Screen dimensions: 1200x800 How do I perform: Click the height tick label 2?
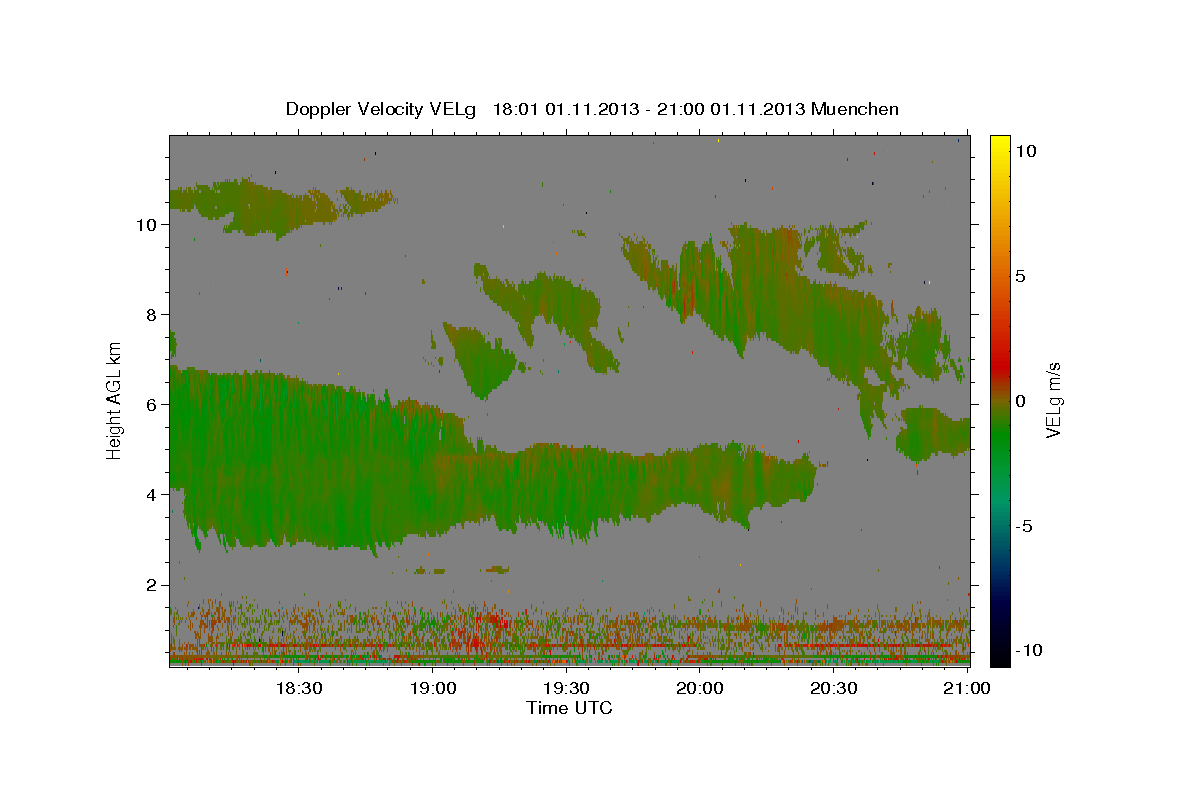tap(153, 585)
